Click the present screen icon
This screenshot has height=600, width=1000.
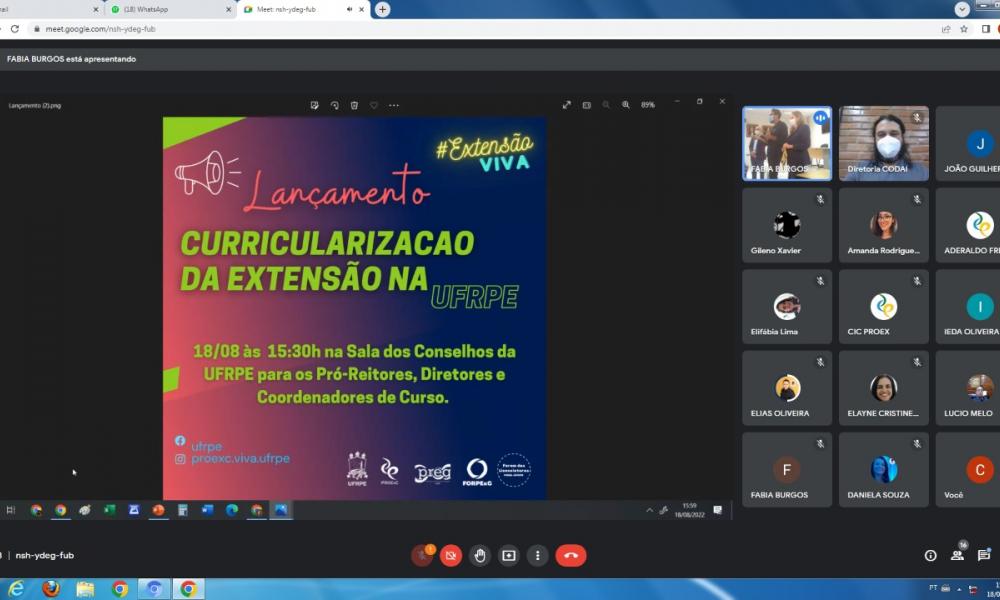pos(509,556)
